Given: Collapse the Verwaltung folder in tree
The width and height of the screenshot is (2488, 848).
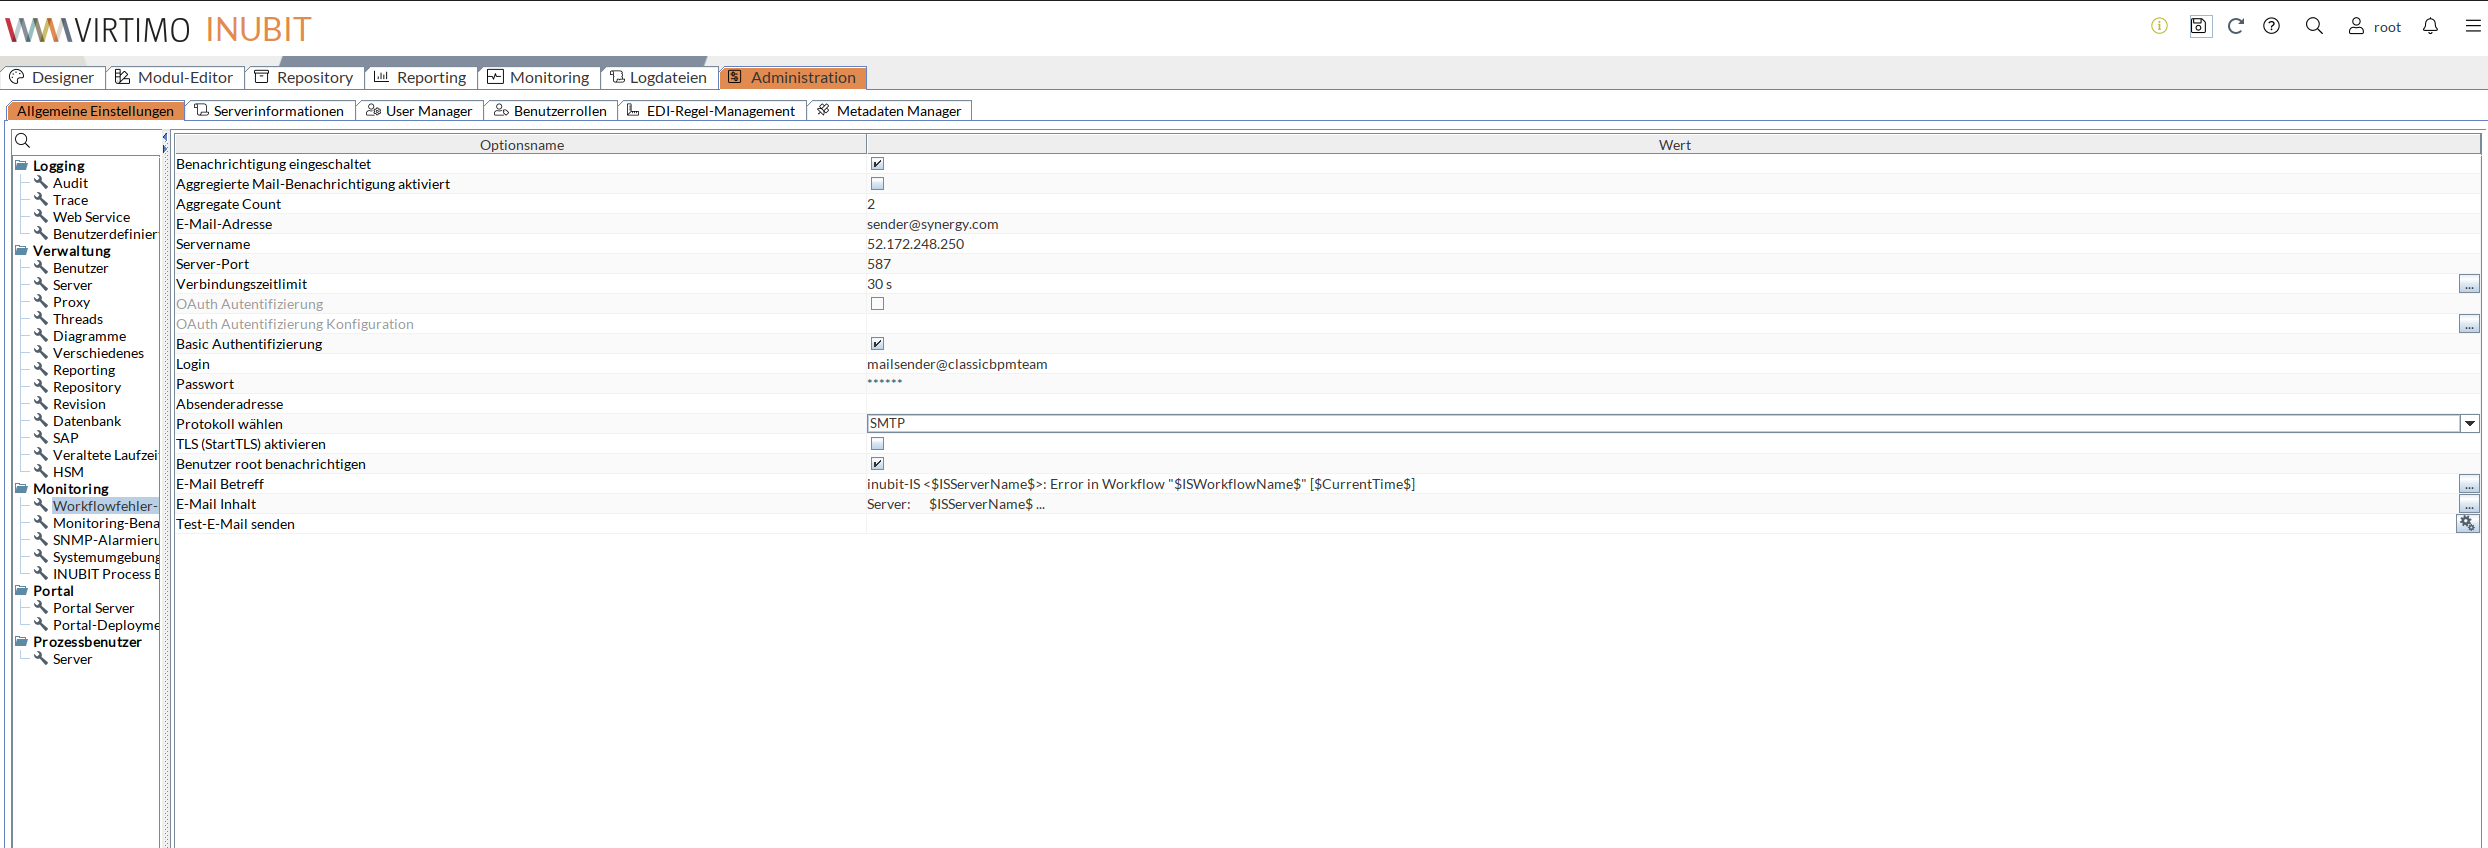Looking at the screenshot, I should coord(21,251).
